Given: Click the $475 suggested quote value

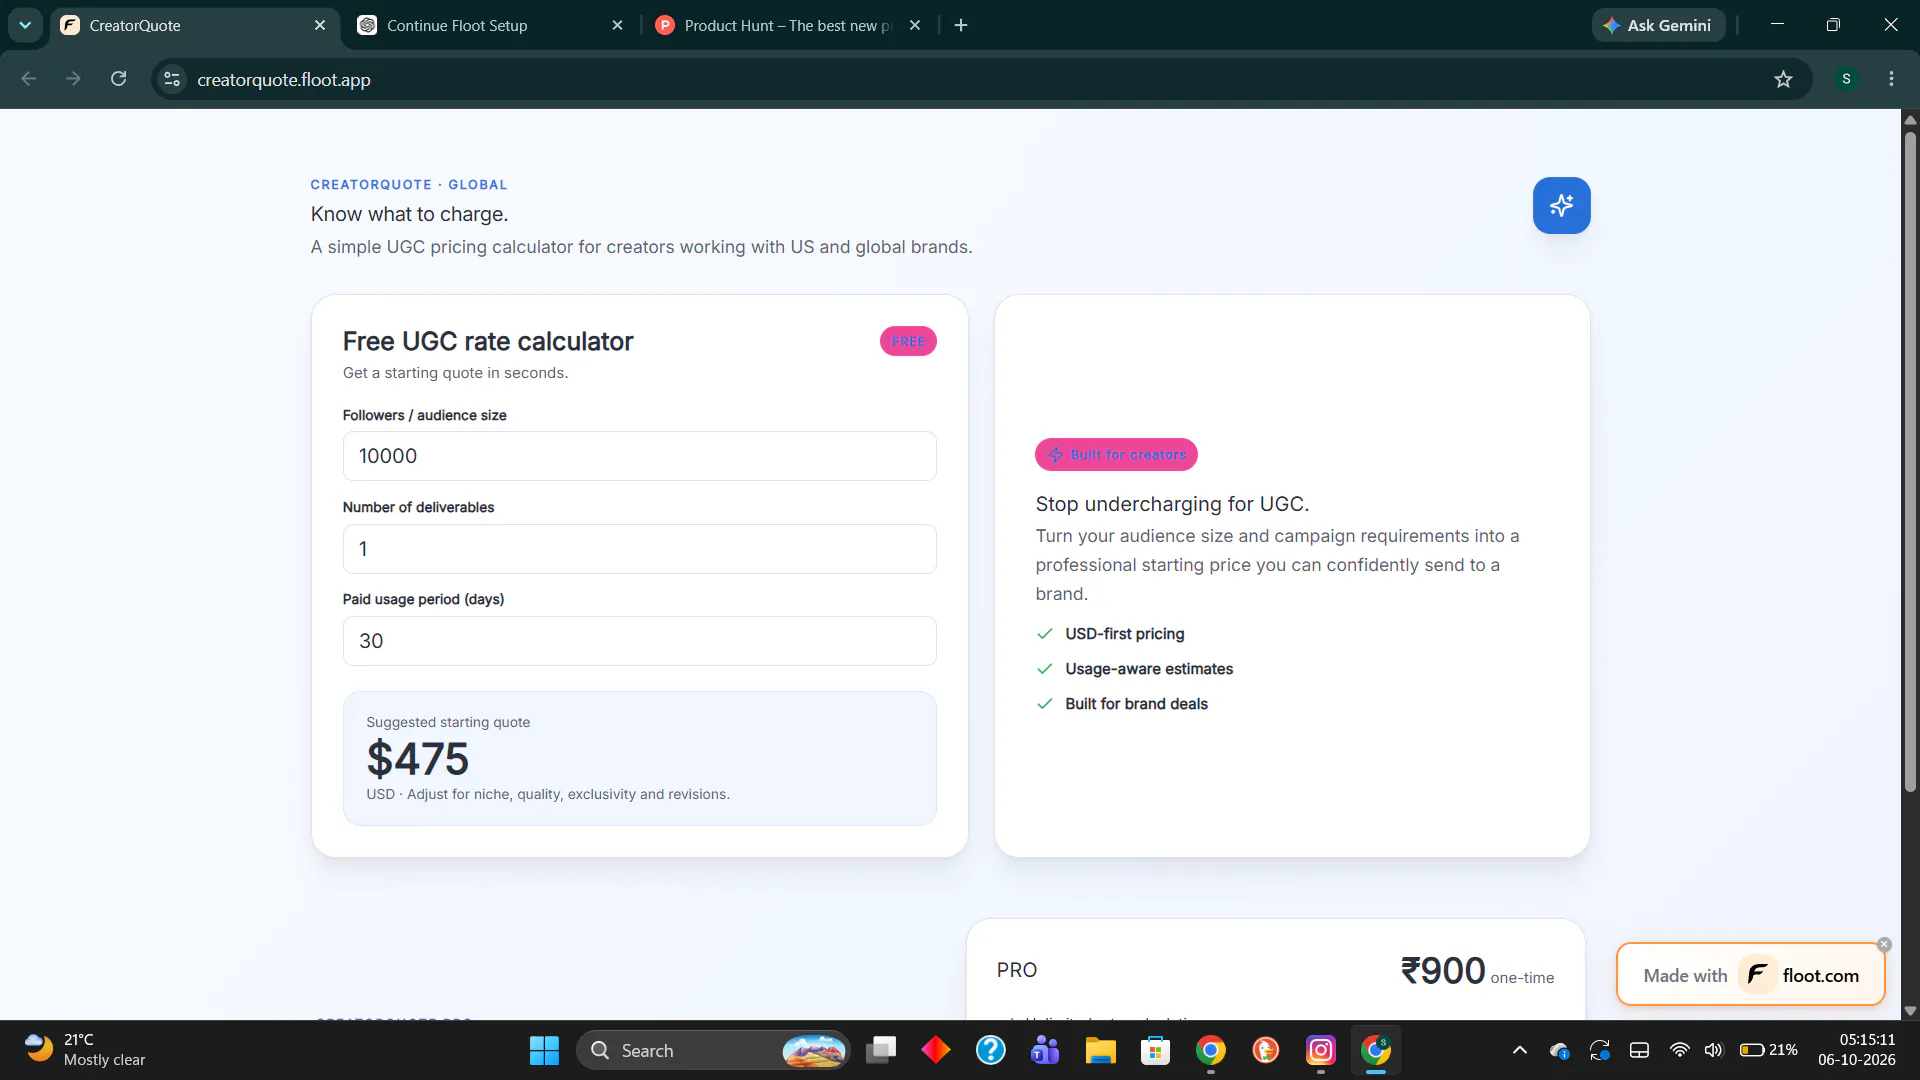Looking at the screenshot, I should coord(418,759).
